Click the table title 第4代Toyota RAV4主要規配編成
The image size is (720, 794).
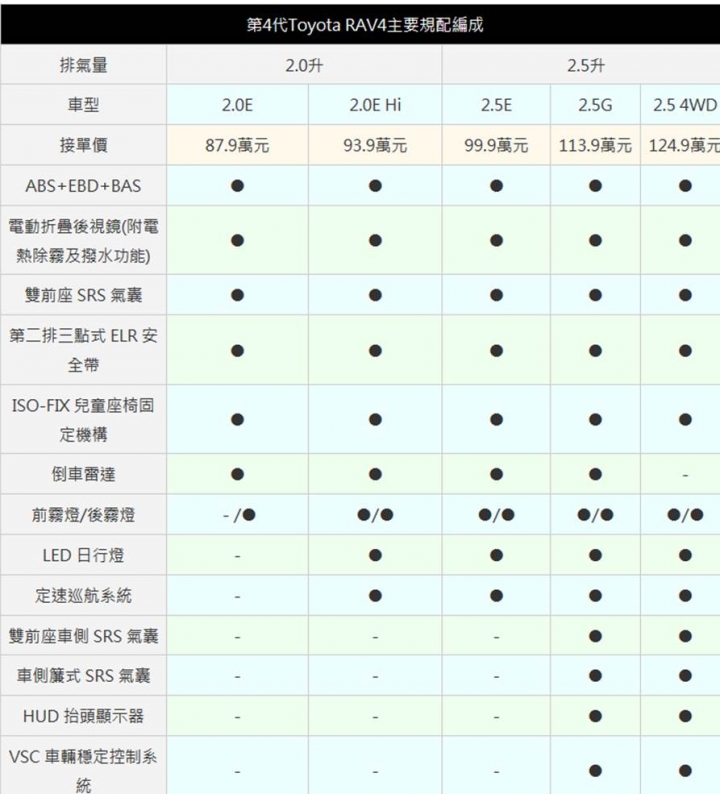[x=365, y=24]
